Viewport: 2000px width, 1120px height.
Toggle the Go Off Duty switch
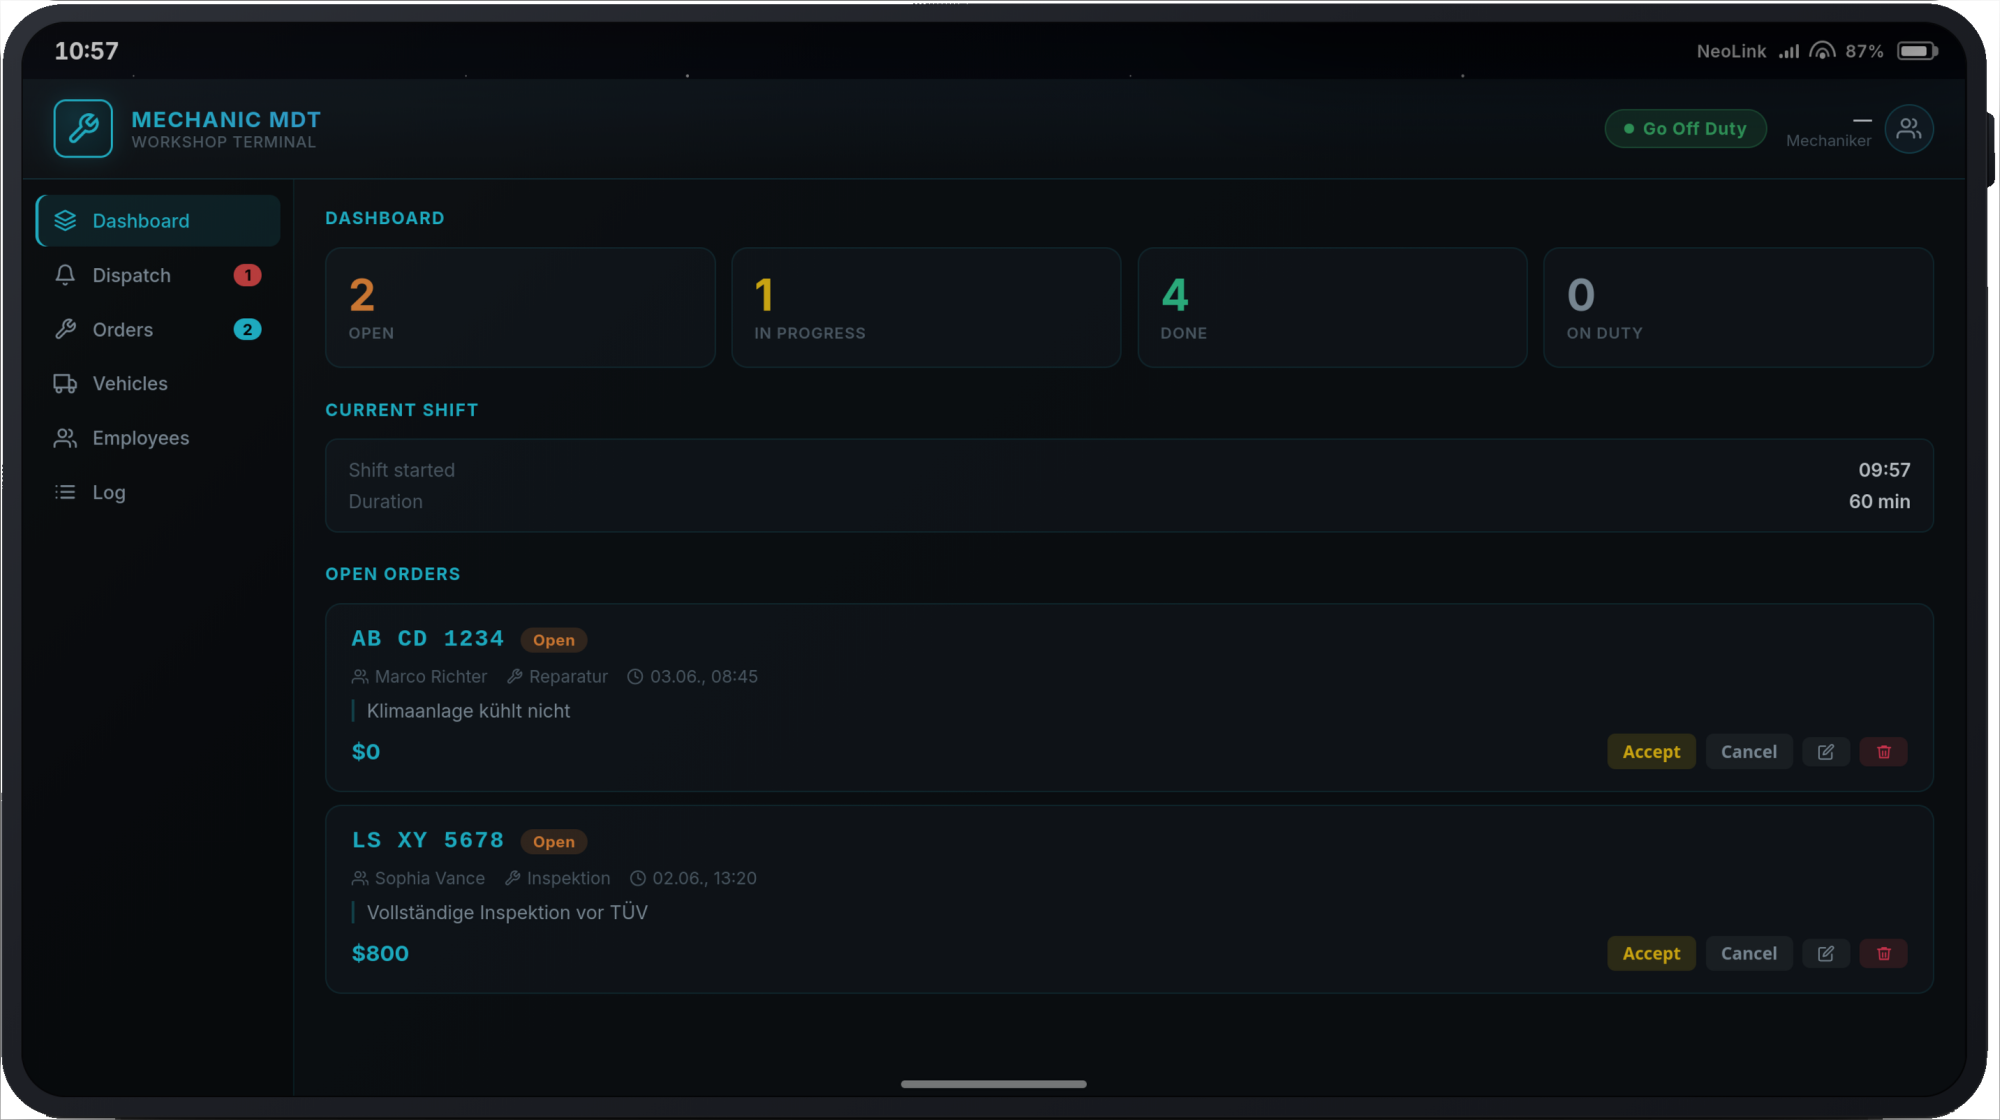tap(1685, 129)
